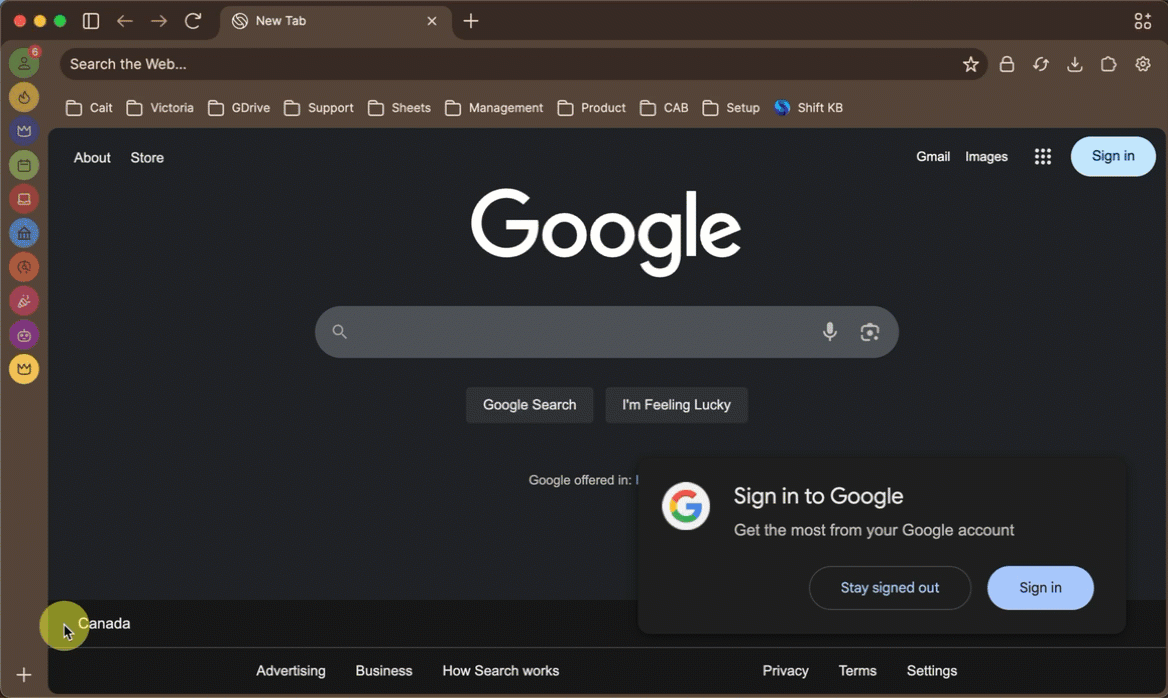The height and width of the screenshot is (698, 1168).
Task: Open the GDrive bookmarks folder
Action: coord(238,108)
